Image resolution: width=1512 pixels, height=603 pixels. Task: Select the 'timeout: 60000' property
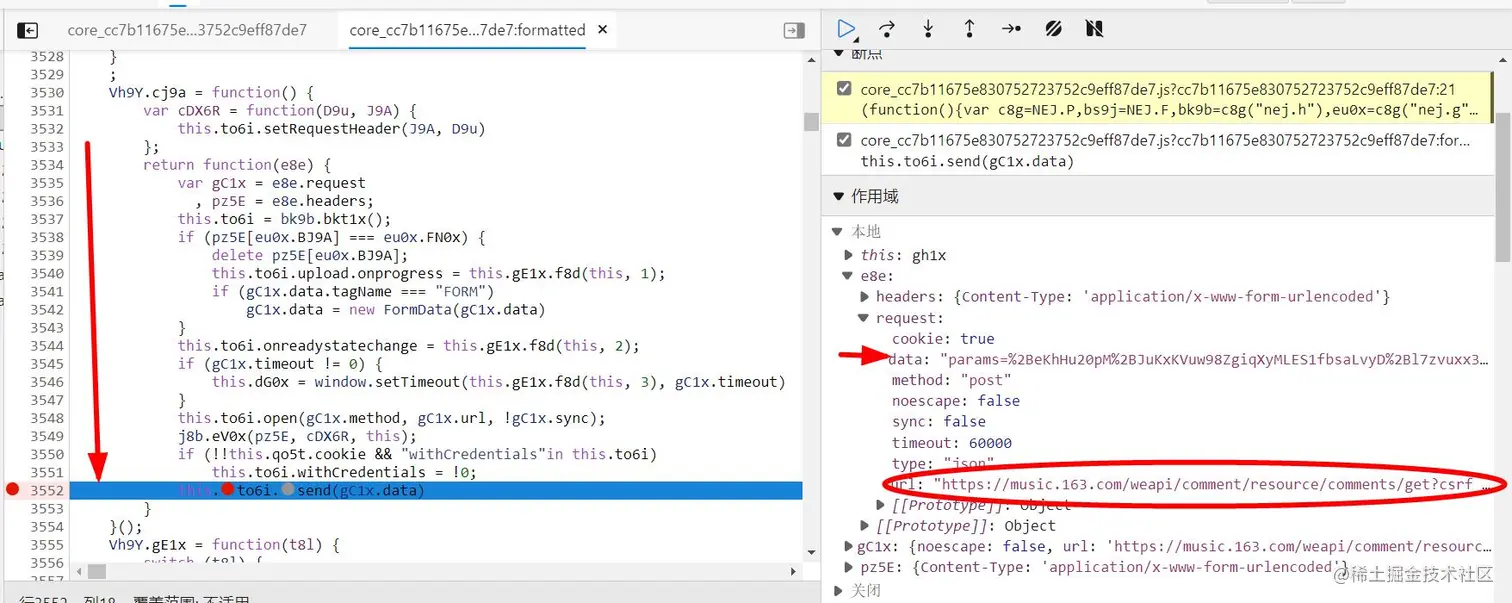(952, 443)
